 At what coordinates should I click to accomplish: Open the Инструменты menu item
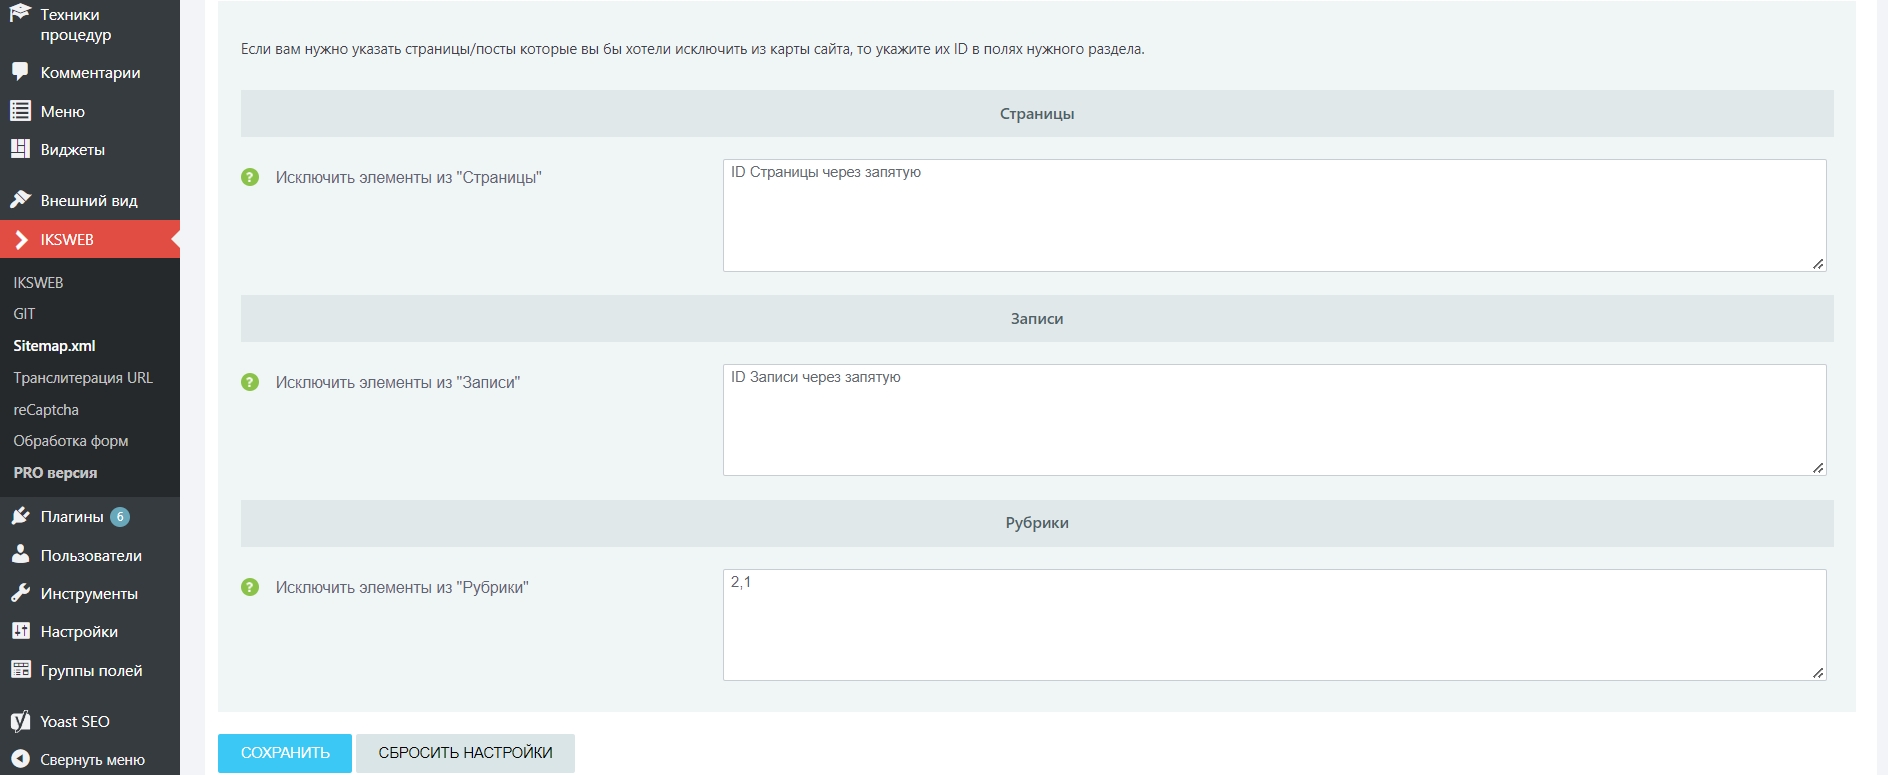pyautogui.click(x=90, y=593)
